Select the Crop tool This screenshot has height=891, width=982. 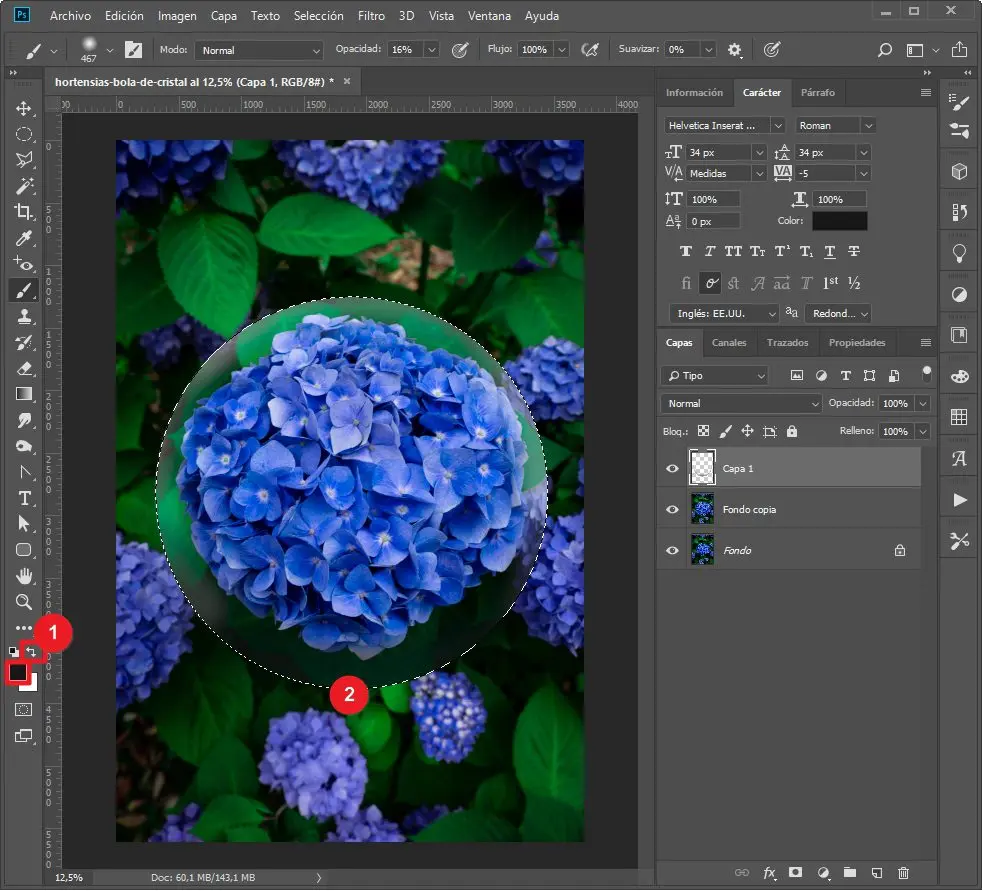(x=24, y=211)
